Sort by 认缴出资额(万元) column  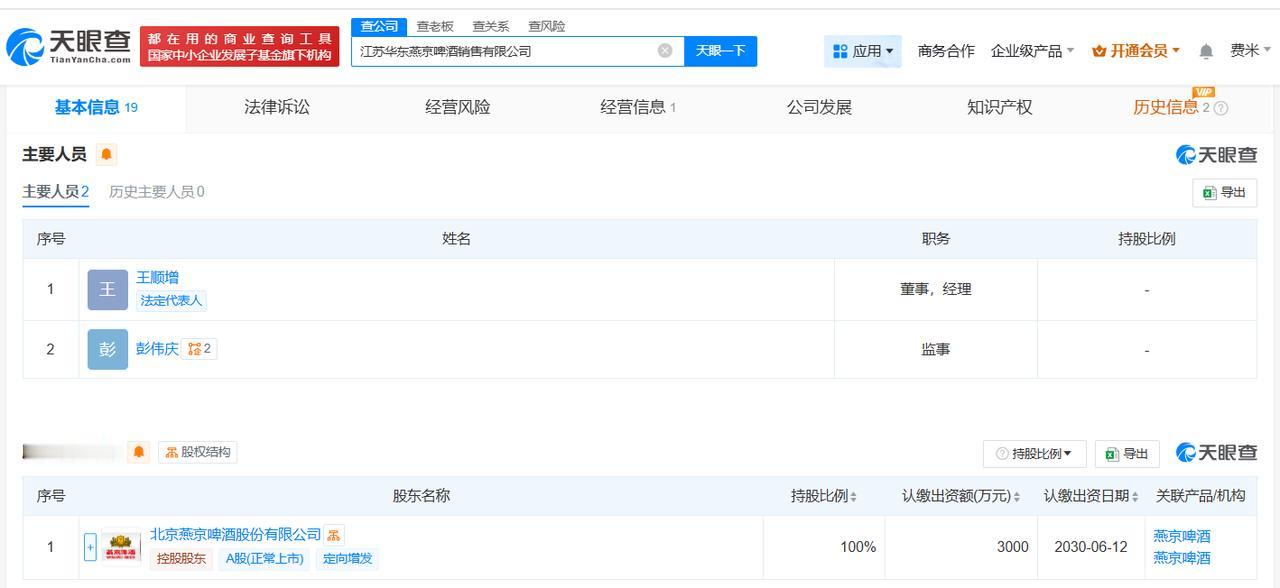[961, 496]
